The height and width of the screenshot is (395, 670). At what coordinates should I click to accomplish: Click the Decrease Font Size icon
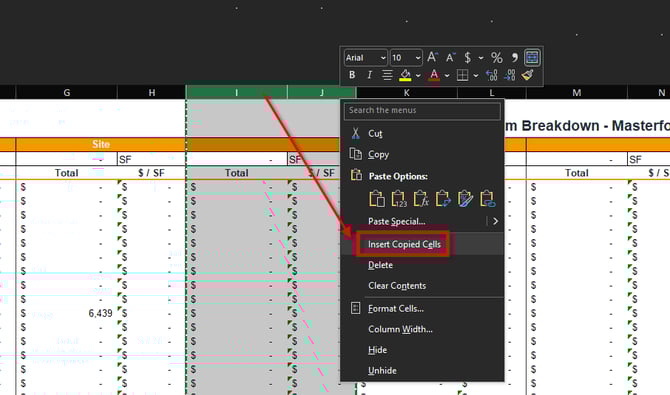(450, 57)
